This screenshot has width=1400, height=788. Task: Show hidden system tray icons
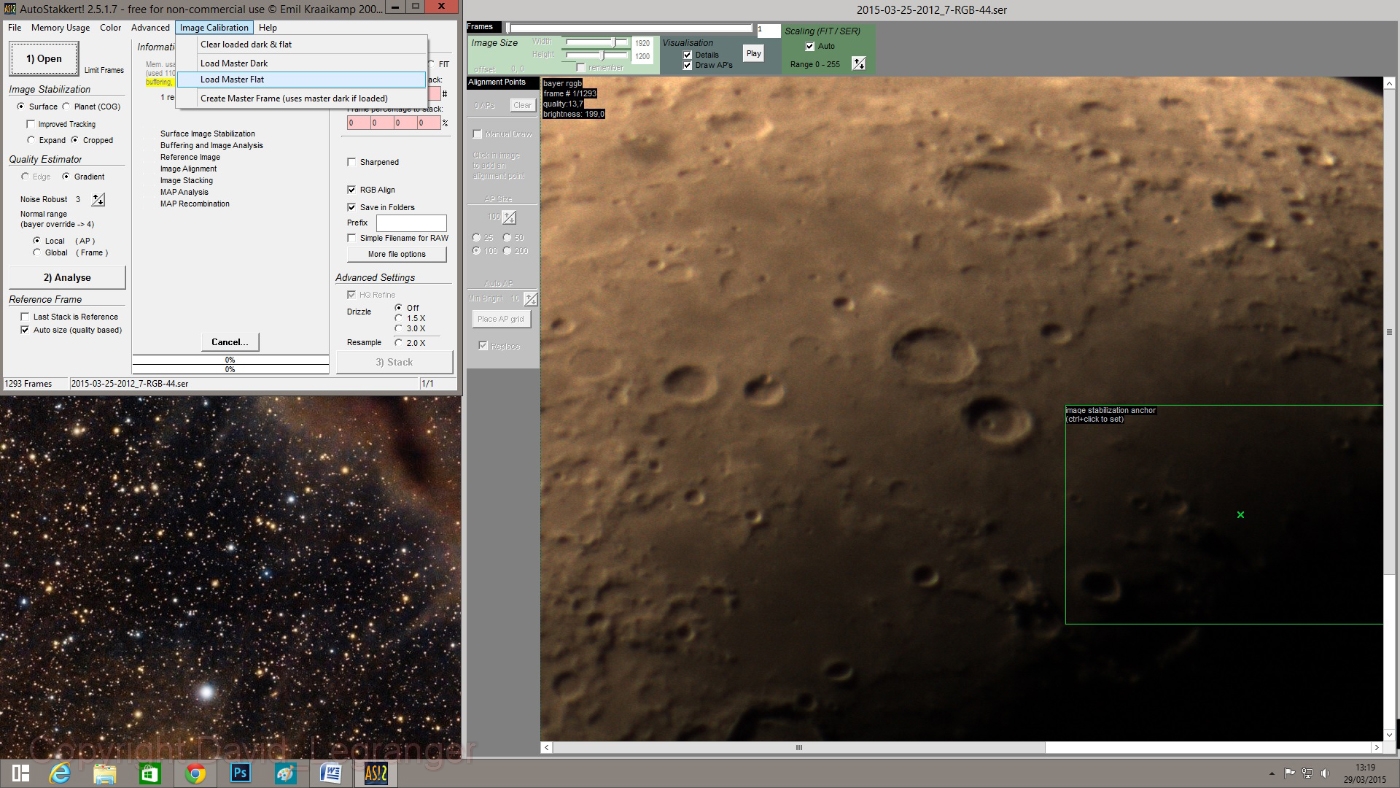(1272, 774)
